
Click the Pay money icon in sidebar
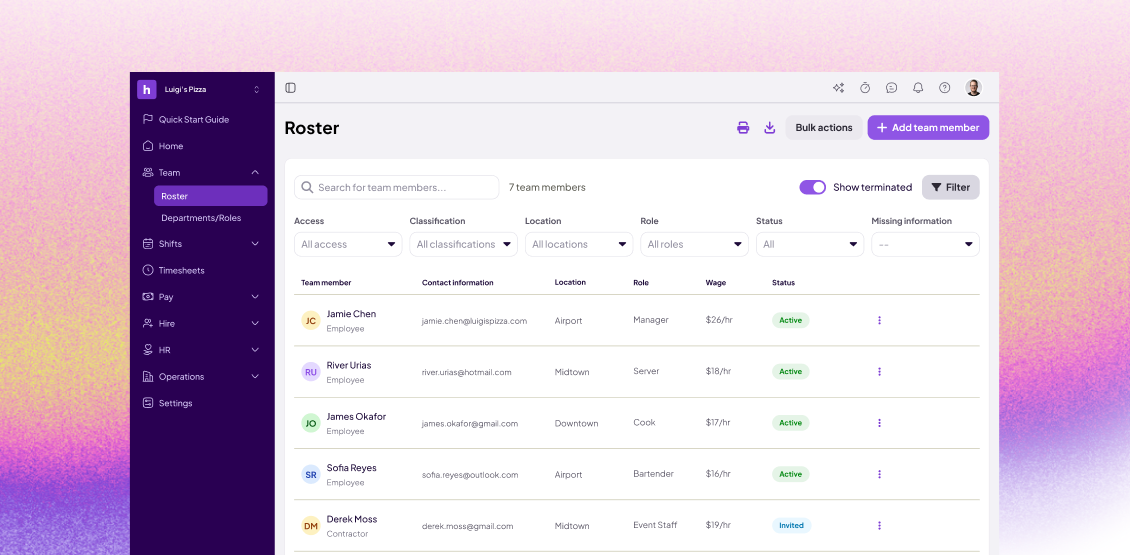[148, 296]
